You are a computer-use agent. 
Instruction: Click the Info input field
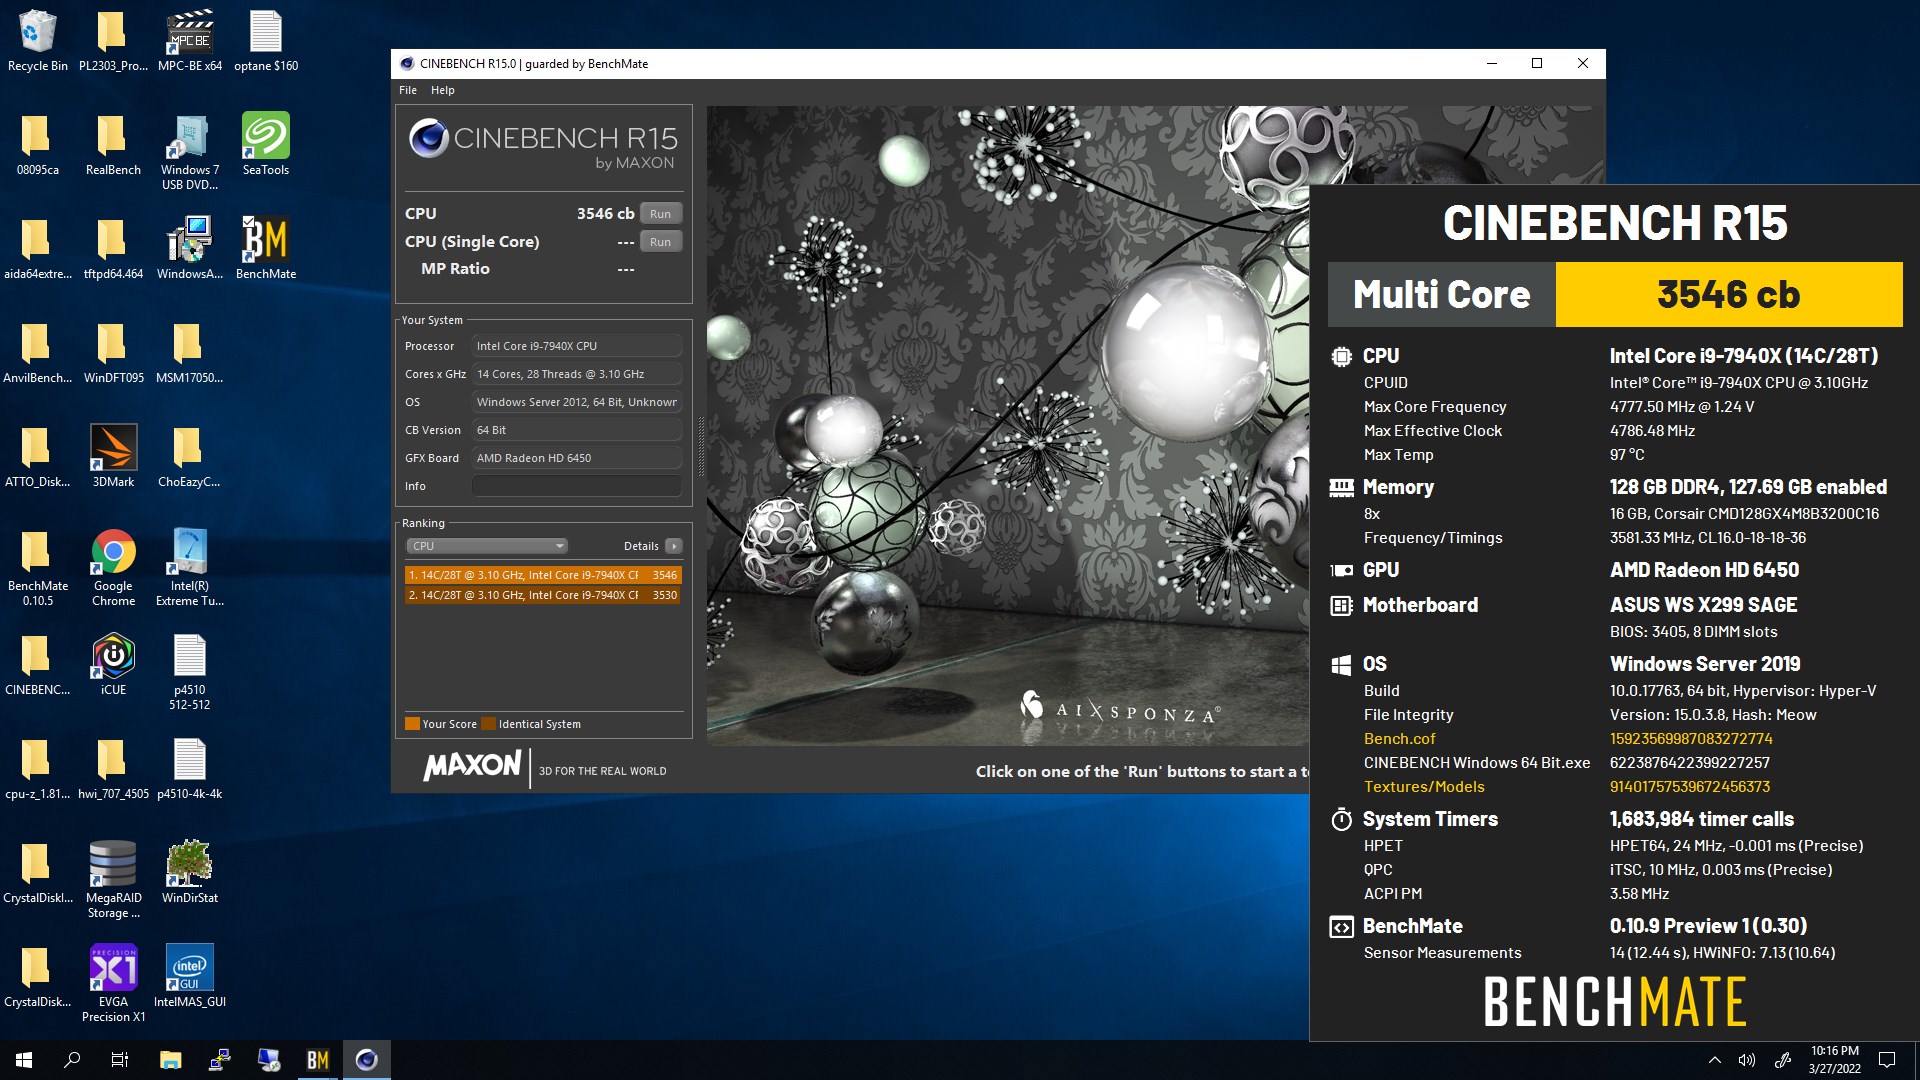577,486
